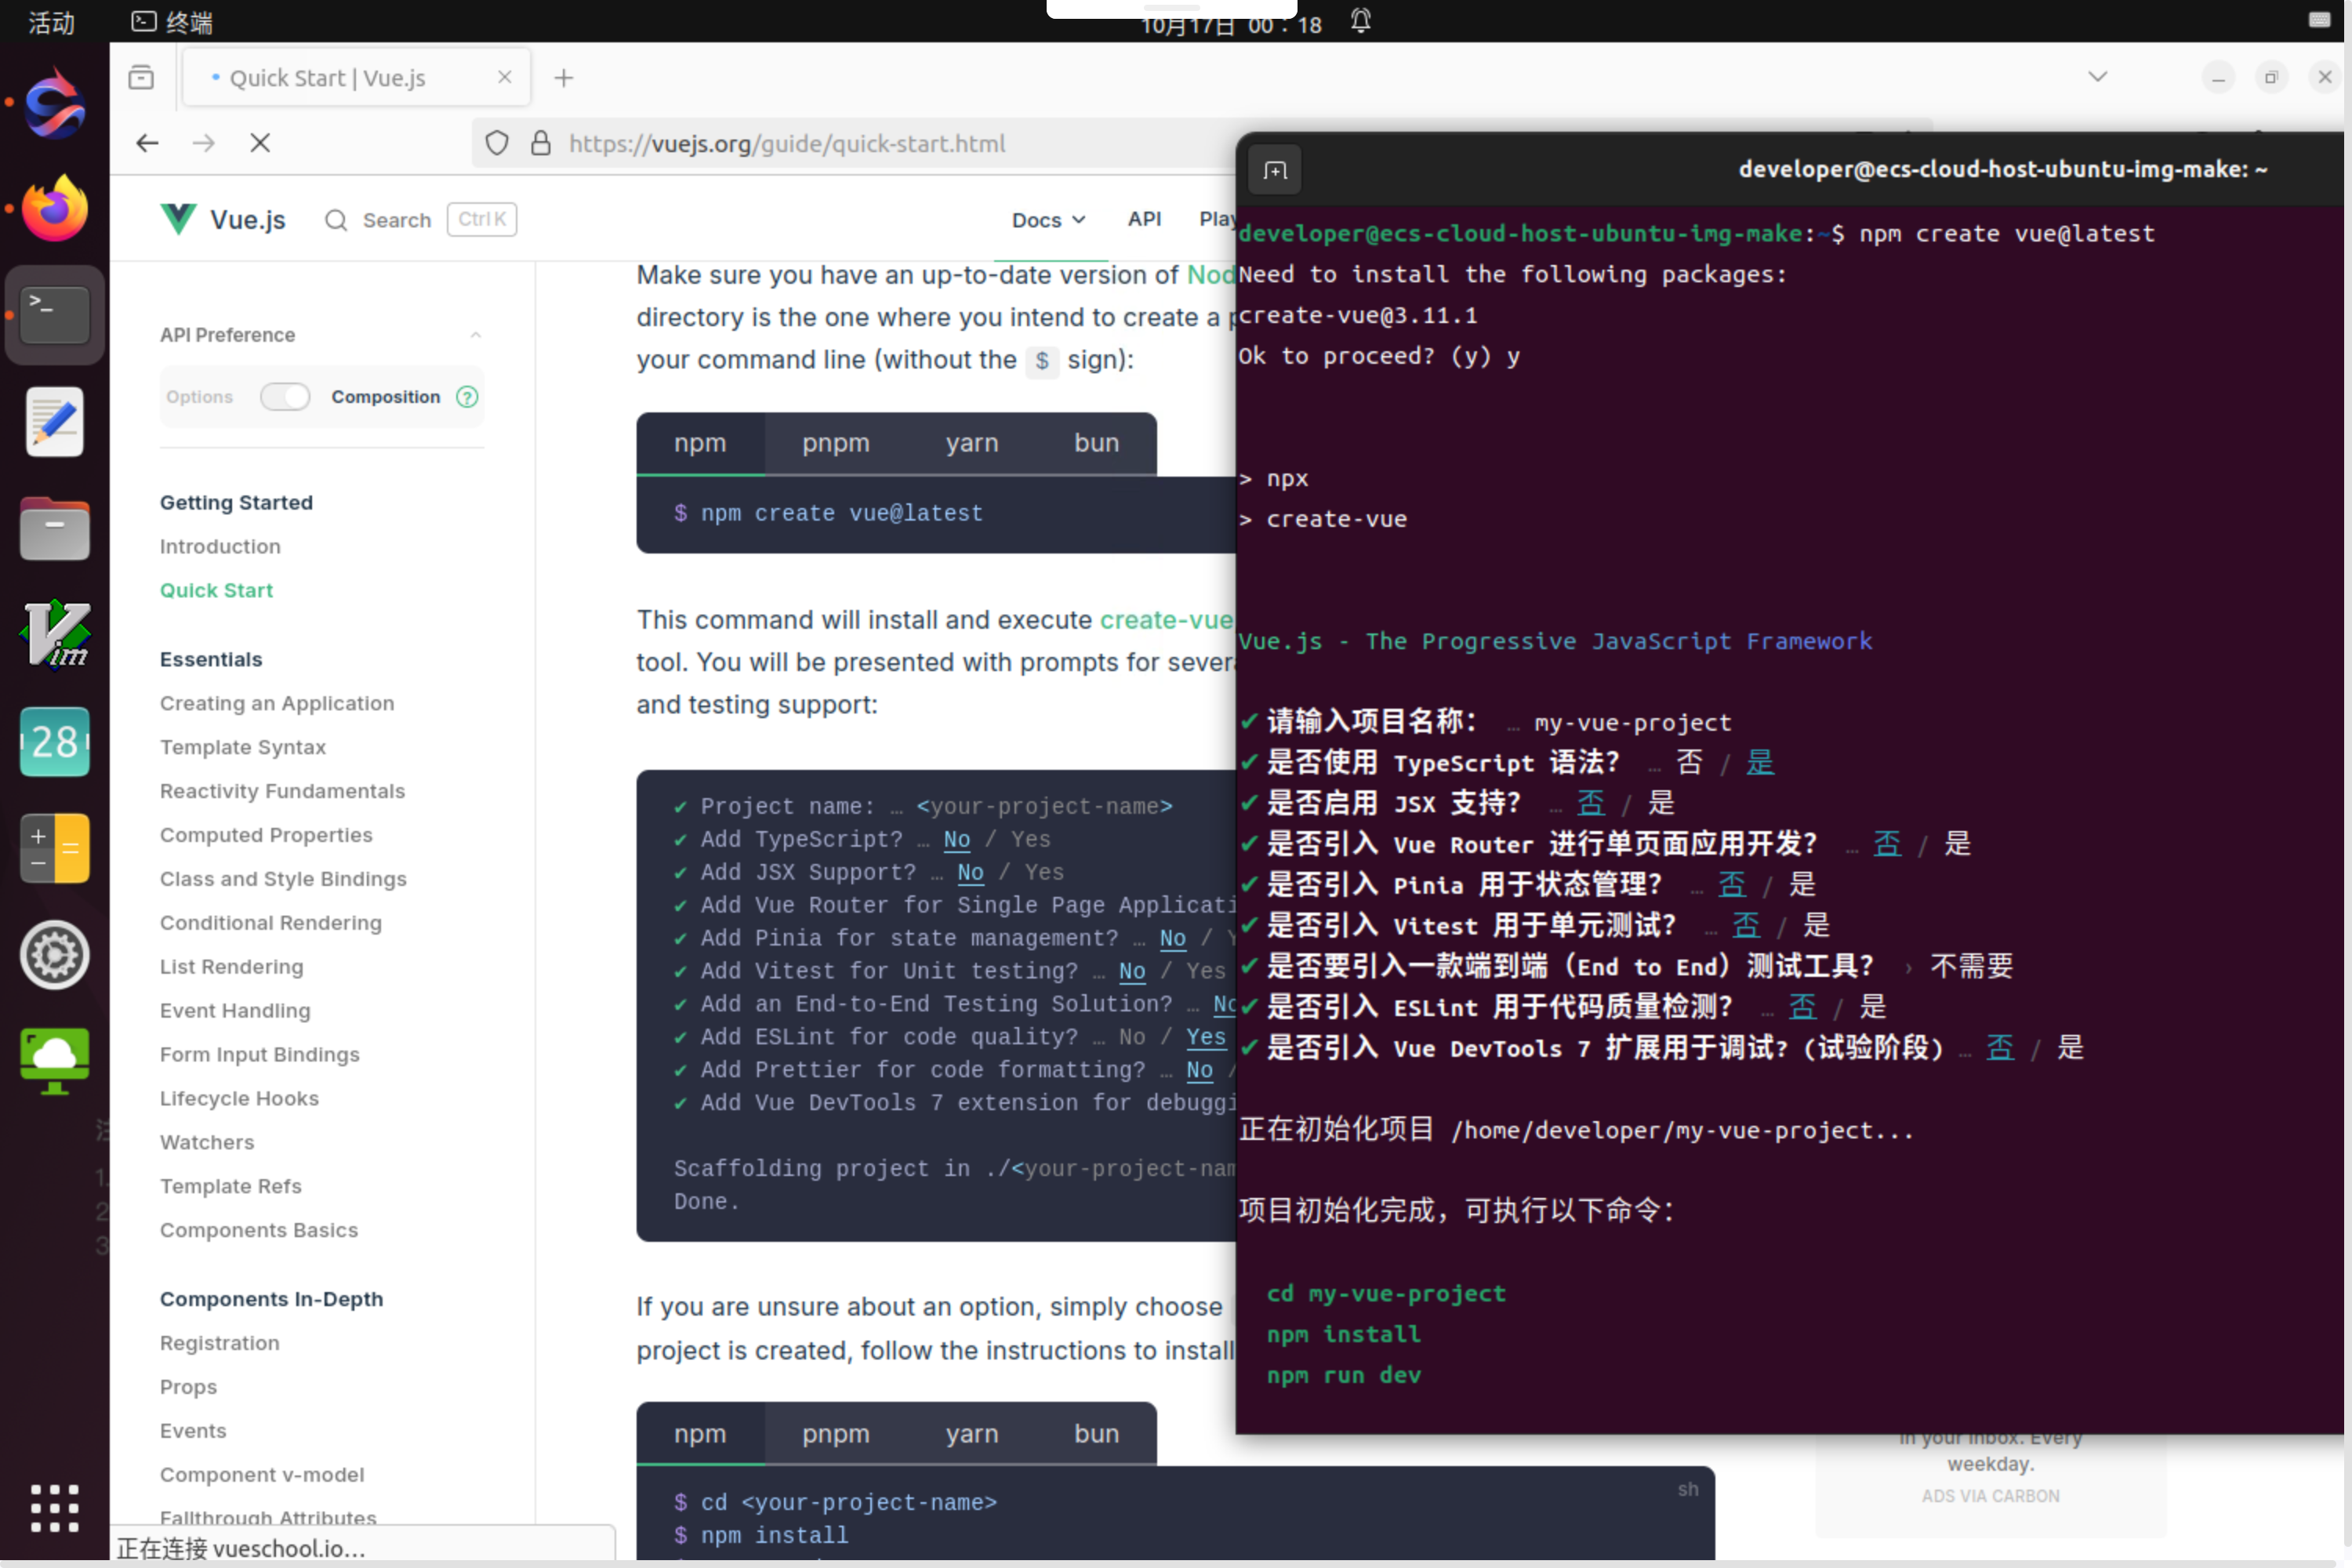Toggle Options/Composition API switch
2352x1568 pixels.
[285, 397]
